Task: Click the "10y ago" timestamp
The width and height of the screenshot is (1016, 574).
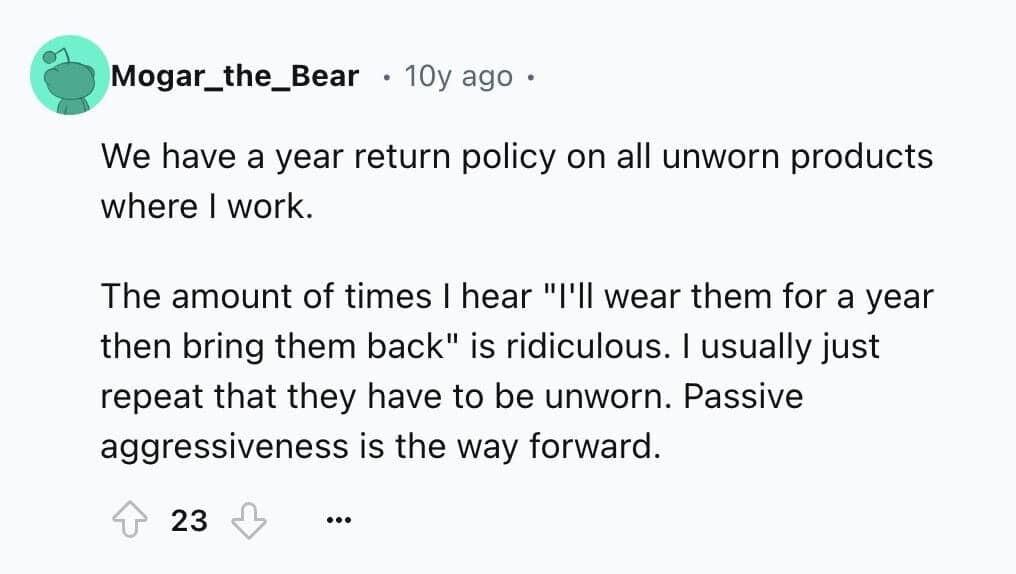Action: (458, 76)
